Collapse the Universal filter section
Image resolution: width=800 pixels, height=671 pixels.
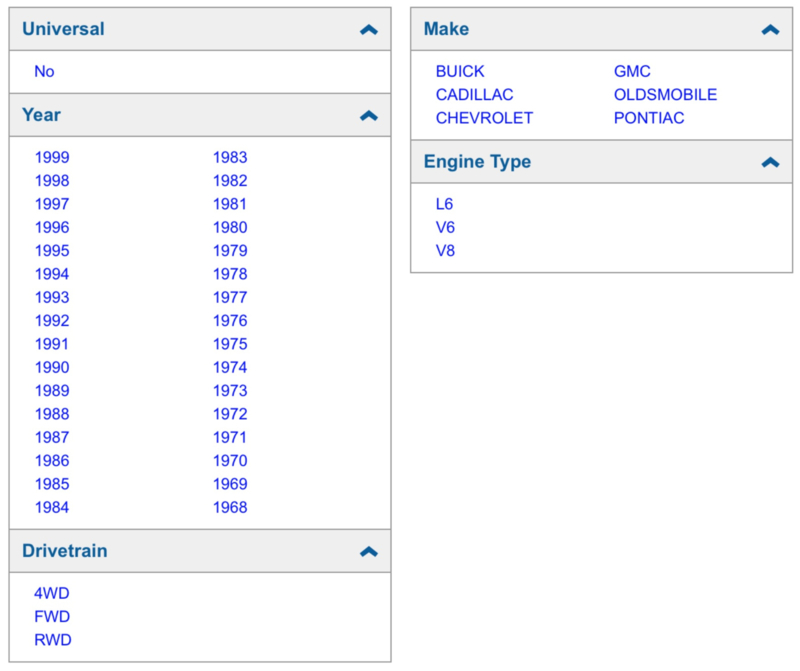[x=368, y=30]
